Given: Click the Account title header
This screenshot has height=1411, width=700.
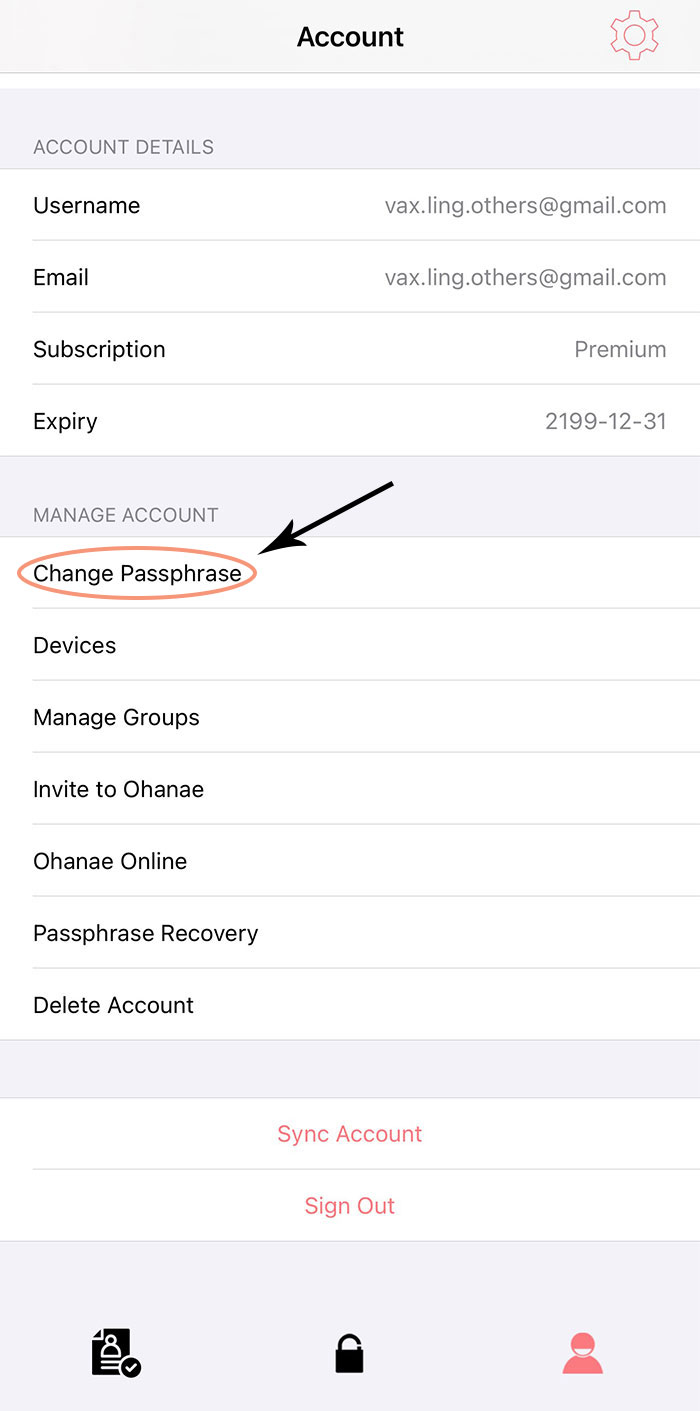Looking at the screenshot, I should click(x=350, y=37).
